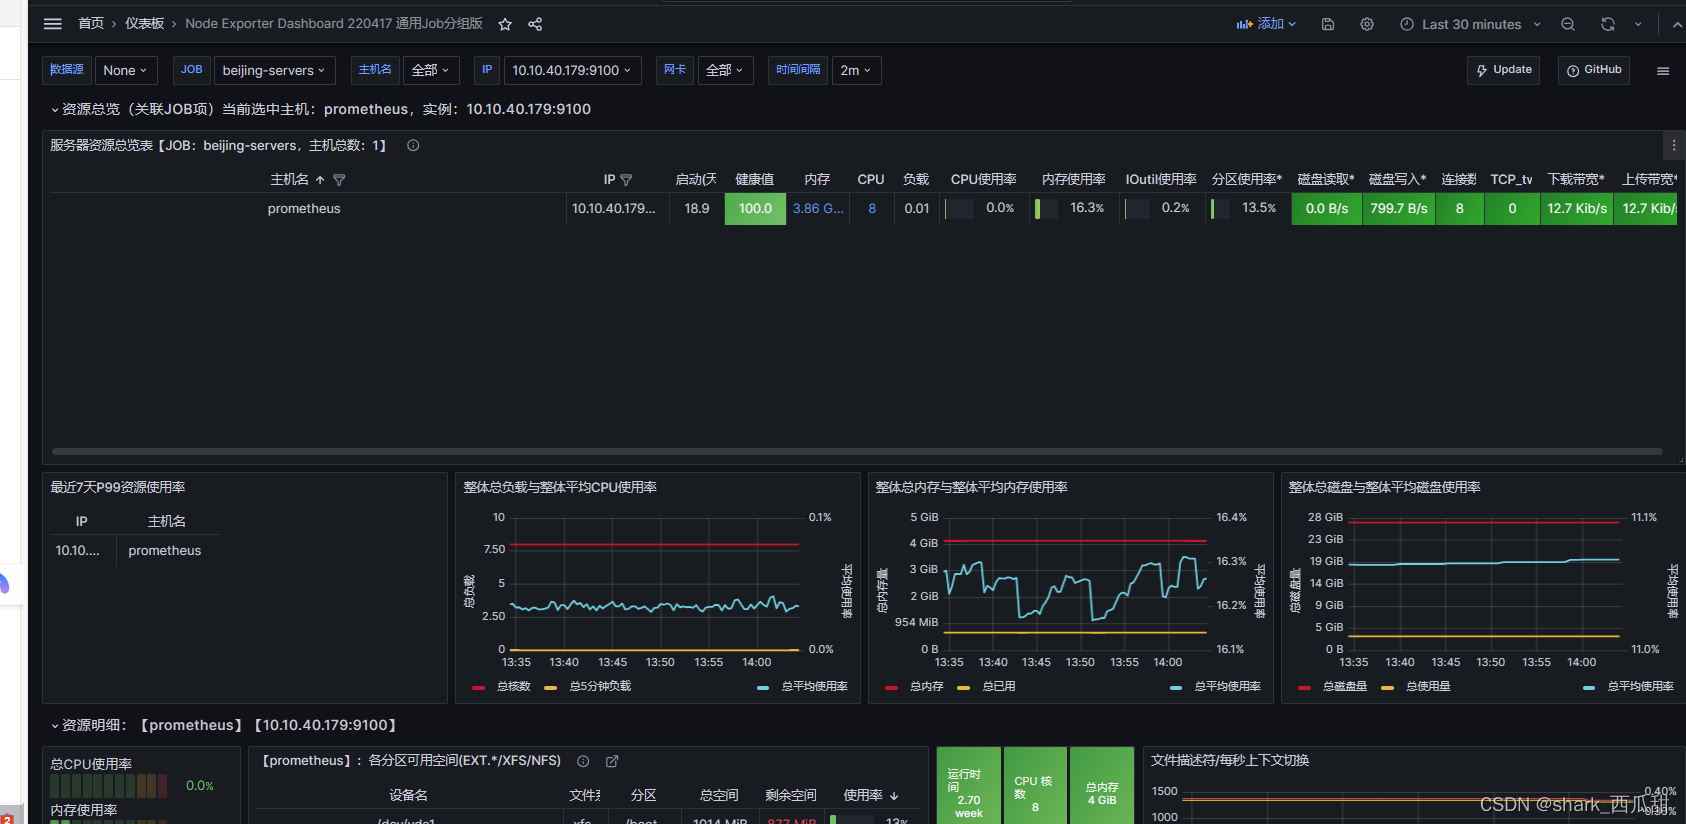
Task: Open the Last 30 minutes time picker
Action: pyautogui.click(x=1470, y=24)
